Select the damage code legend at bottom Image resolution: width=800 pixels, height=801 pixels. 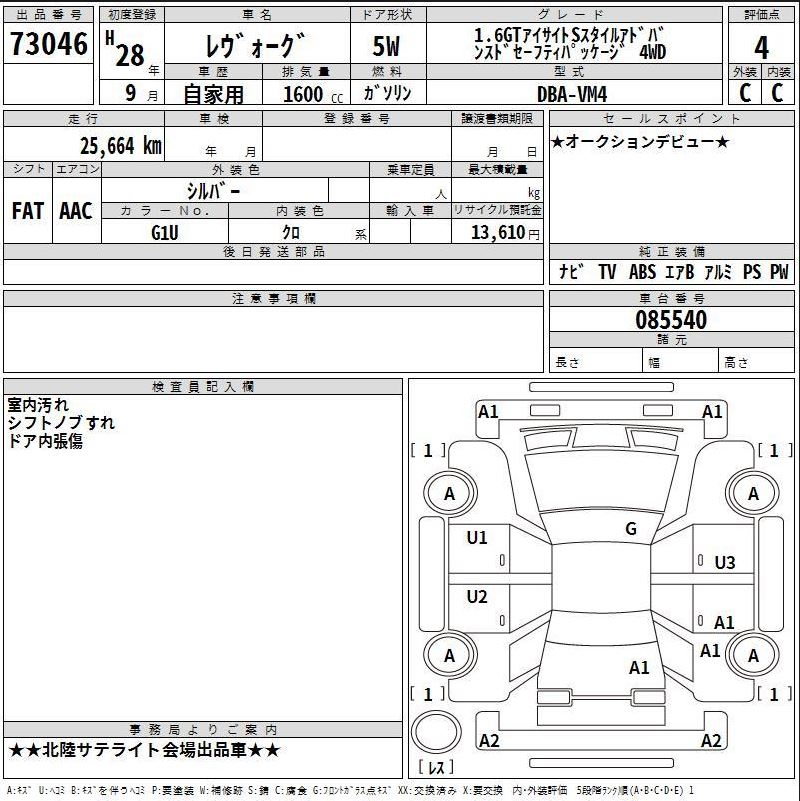click(x=349, y=790)
